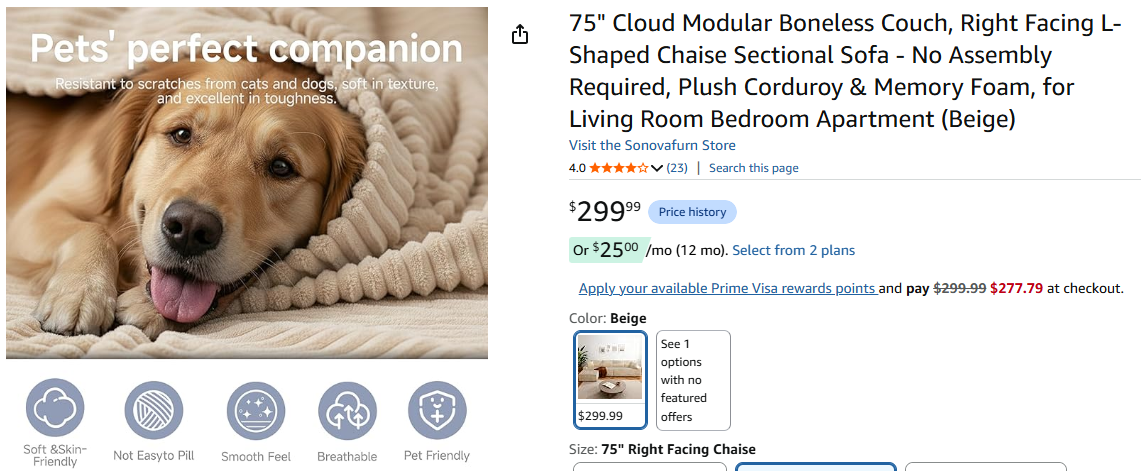Viewport: 1141px width, 471px height.
Task: Visit the Sonovafurn Store link
Action: tap(652, 145)
